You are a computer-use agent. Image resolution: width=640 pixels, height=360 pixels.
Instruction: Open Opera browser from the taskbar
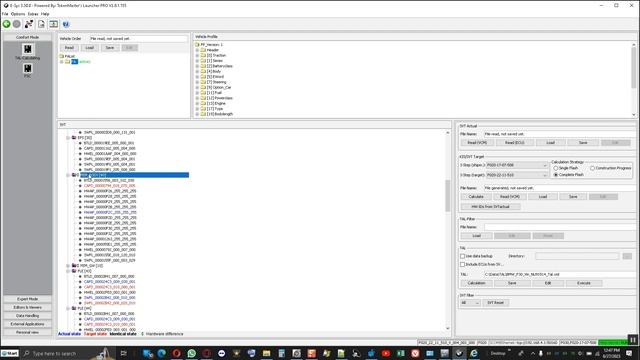176,353
